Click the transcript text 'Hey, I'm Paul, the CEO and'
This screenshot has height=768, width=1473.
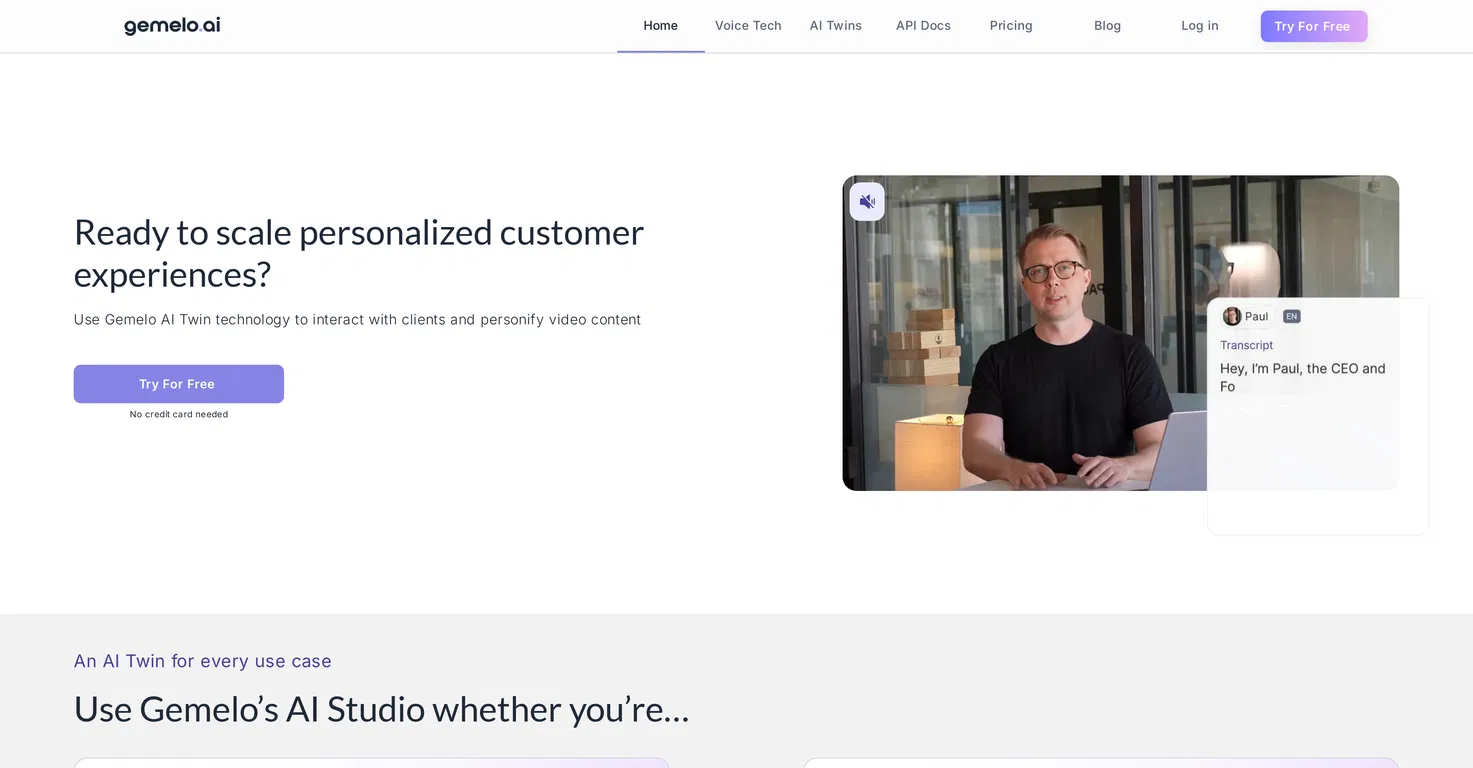[x=1302, y=368]
